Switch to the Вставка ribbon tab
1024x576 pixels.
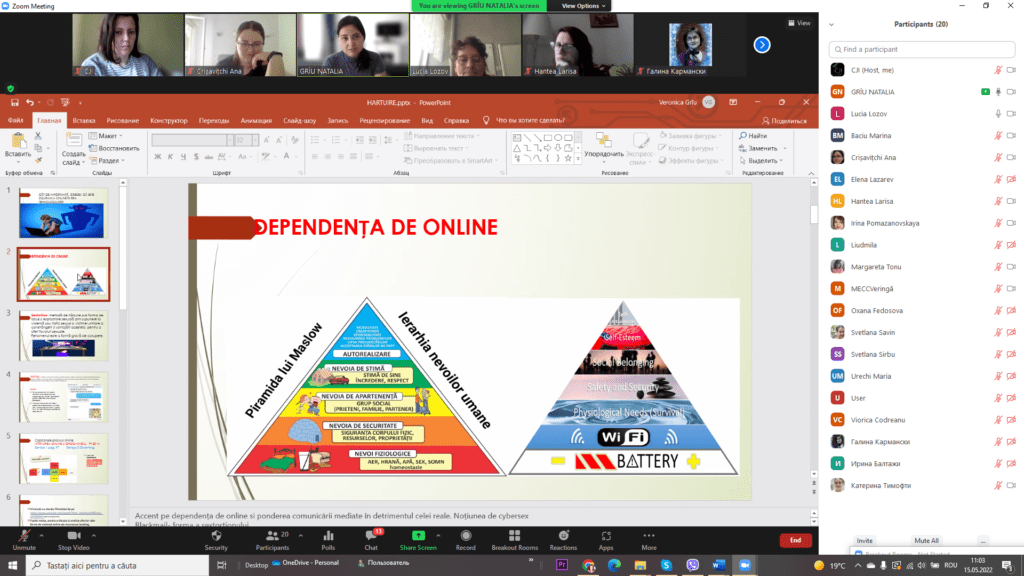[85, 120]
